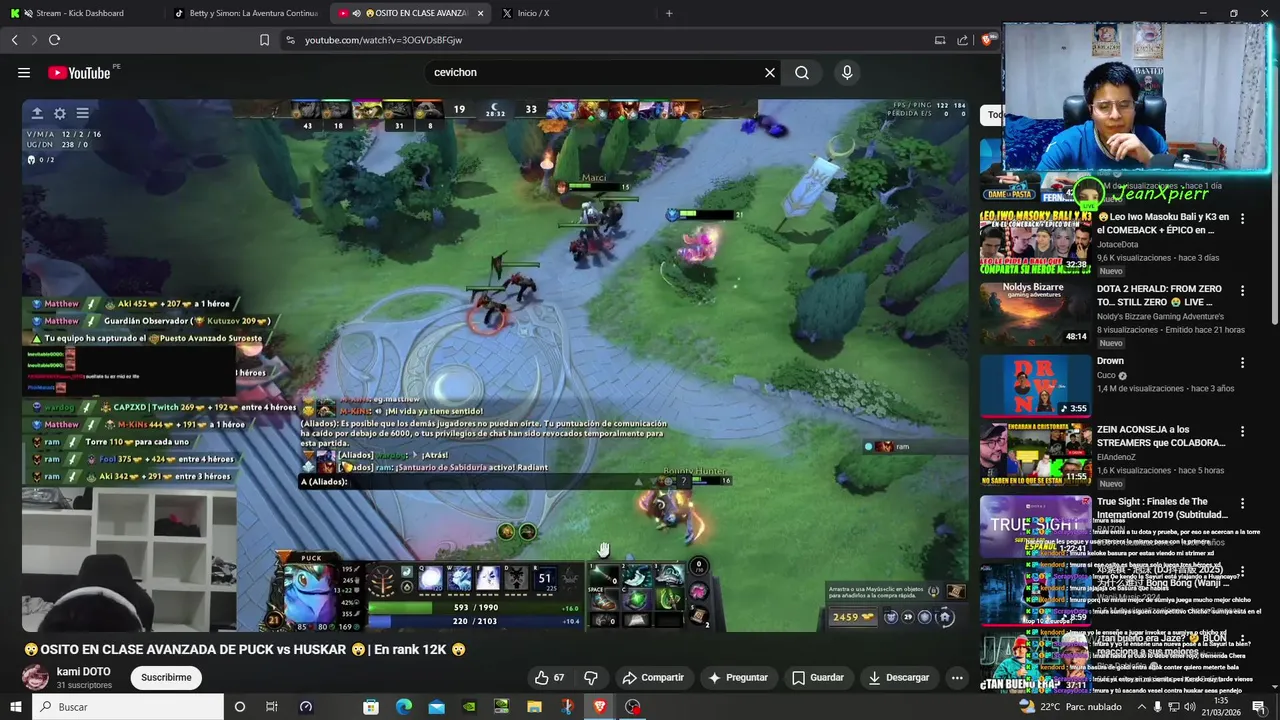
Task: Click the Compartir share button
Action: [653, 677]
